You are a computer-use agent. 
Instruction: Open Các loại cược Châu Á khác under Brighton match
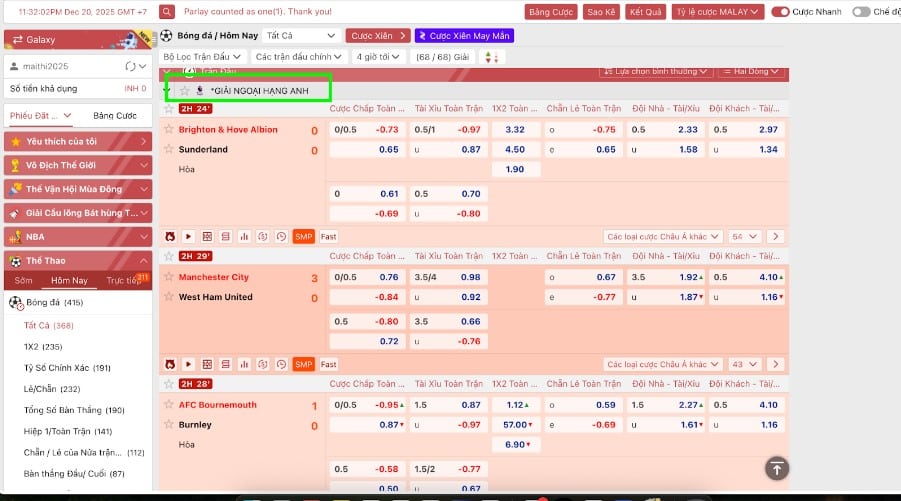(x=663, y=236)
